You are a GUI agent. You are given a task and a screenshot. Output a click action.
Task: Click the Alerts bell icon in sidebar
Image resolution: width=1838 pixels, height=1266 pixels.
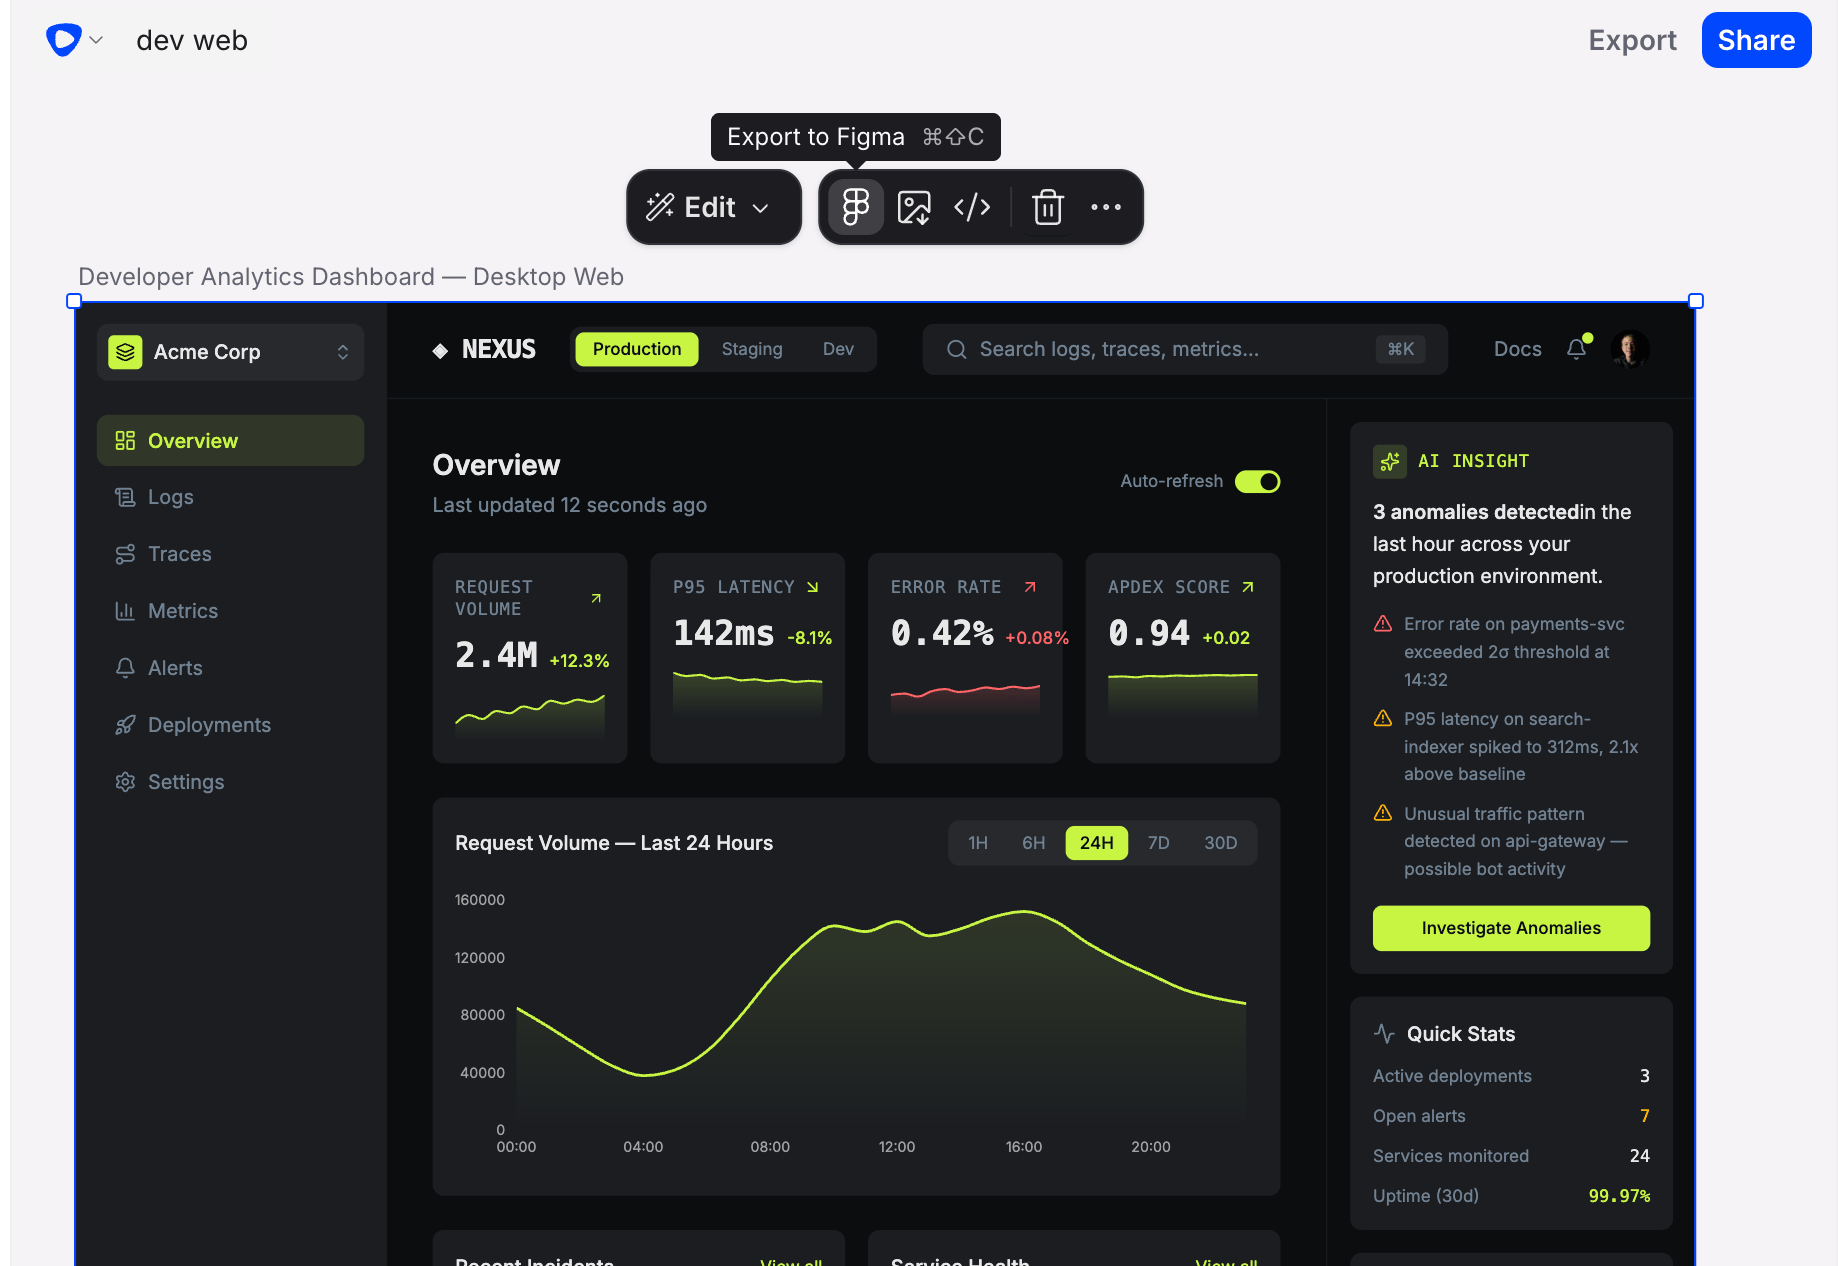pyautogui.click(x=125, y=668)
